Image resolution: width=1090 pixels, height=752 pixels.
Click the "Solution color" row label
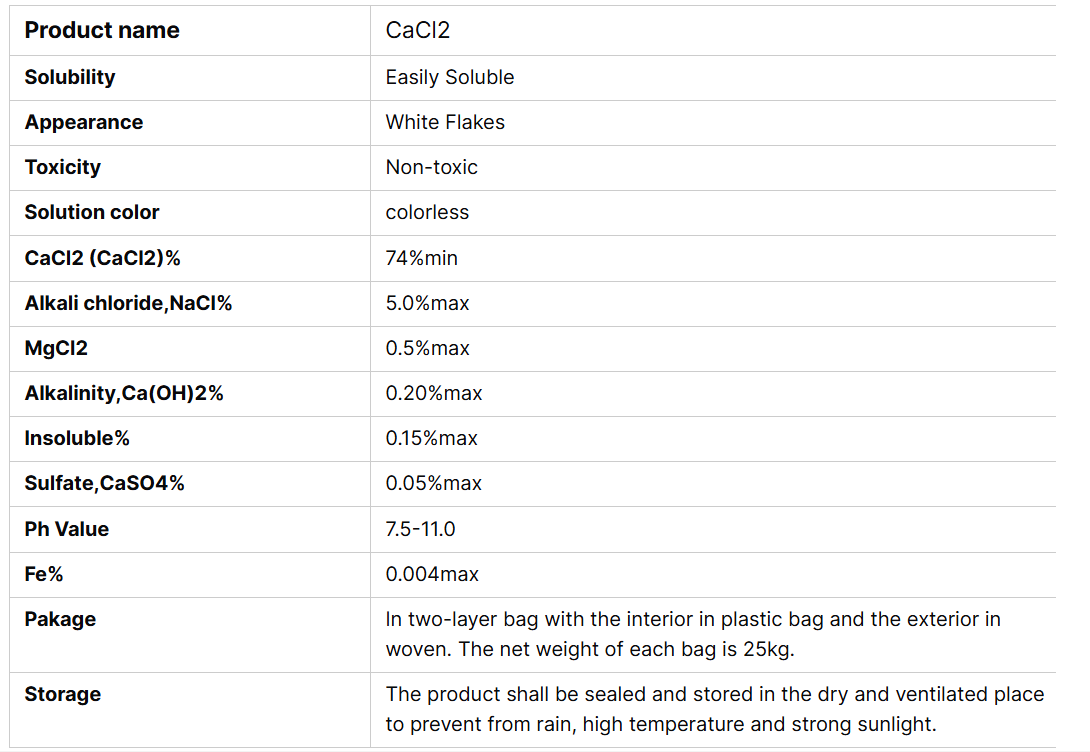coord(92,212)
